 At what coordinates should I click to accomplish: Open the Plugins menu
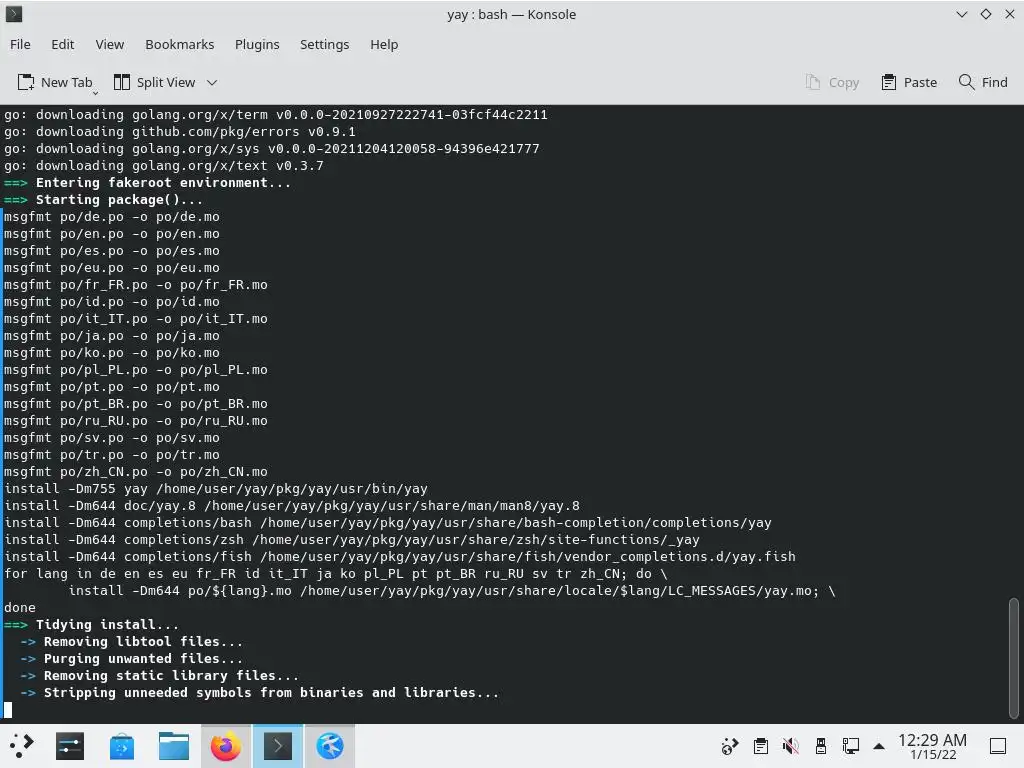point(257,44)
